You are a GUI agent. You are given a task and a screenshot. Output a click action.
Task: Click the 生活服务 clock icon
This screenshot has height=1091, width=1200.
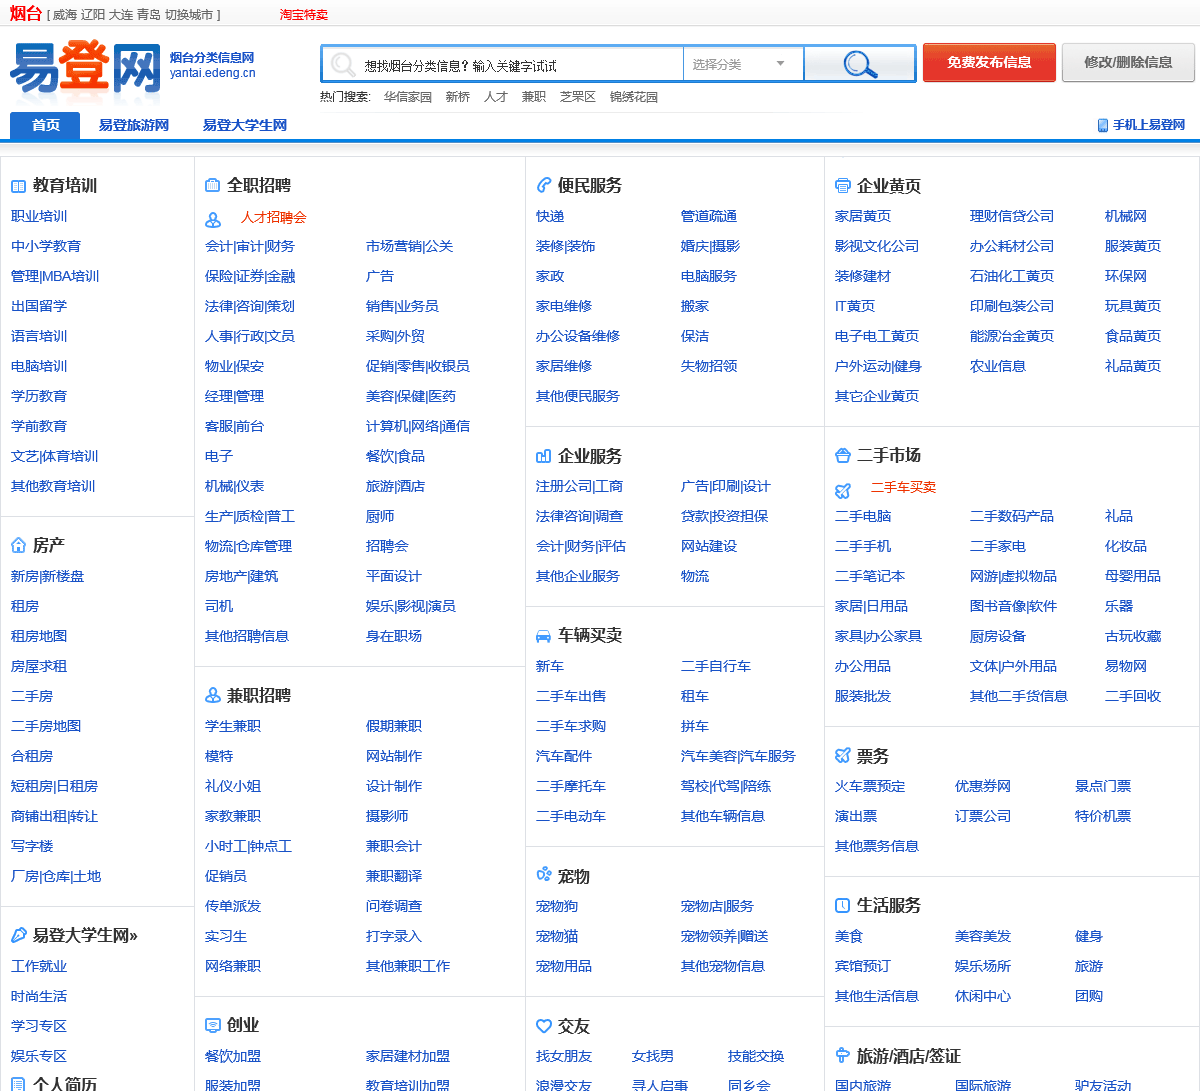842,905
